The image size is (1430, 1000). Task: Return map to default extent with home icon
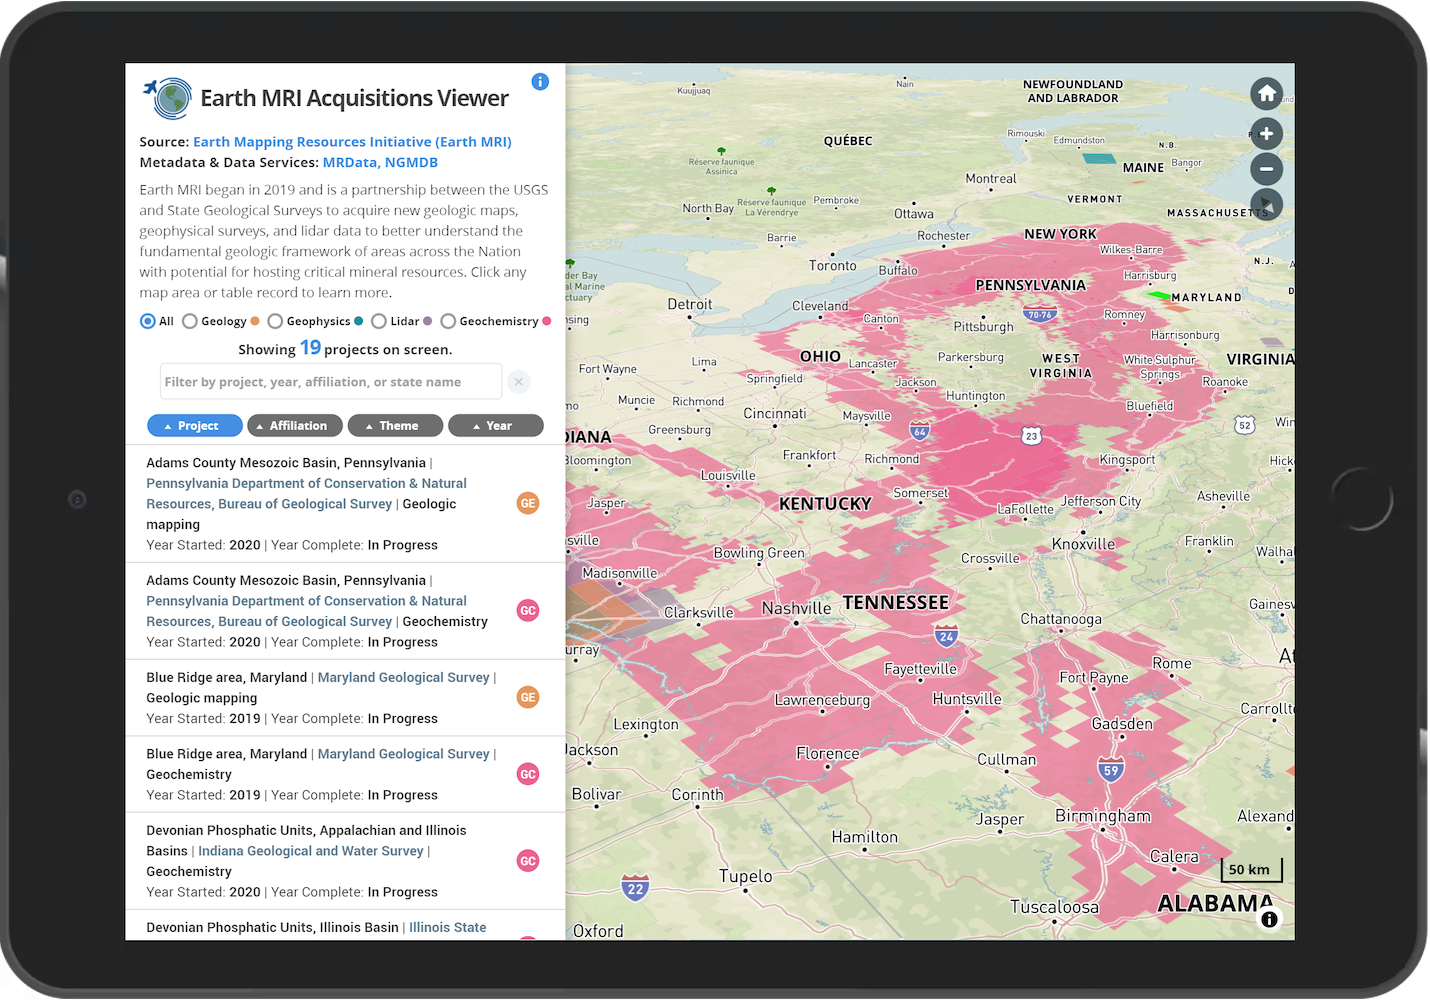[1266, 93]
